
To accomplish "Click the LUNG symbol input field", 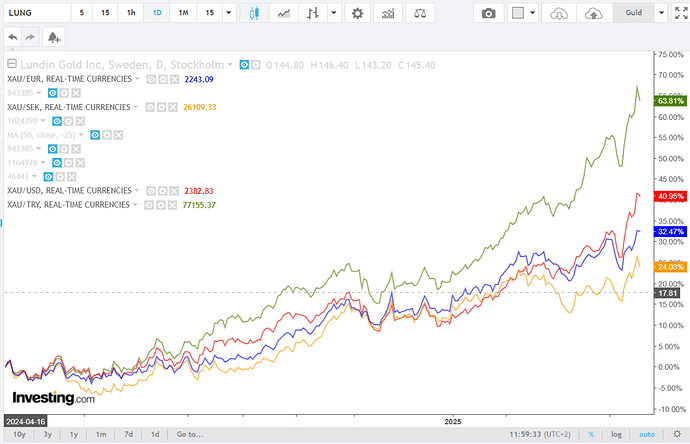I will click(37, 13).
